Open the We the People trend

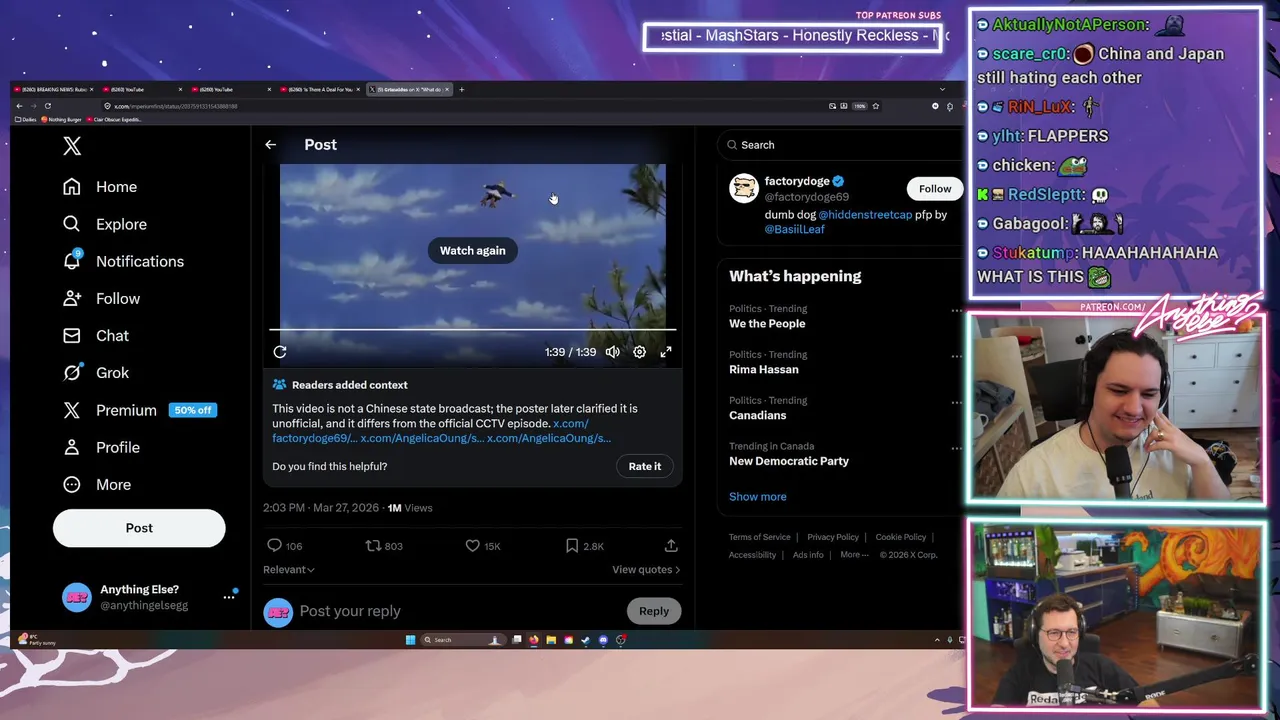[x=767, y=324]
